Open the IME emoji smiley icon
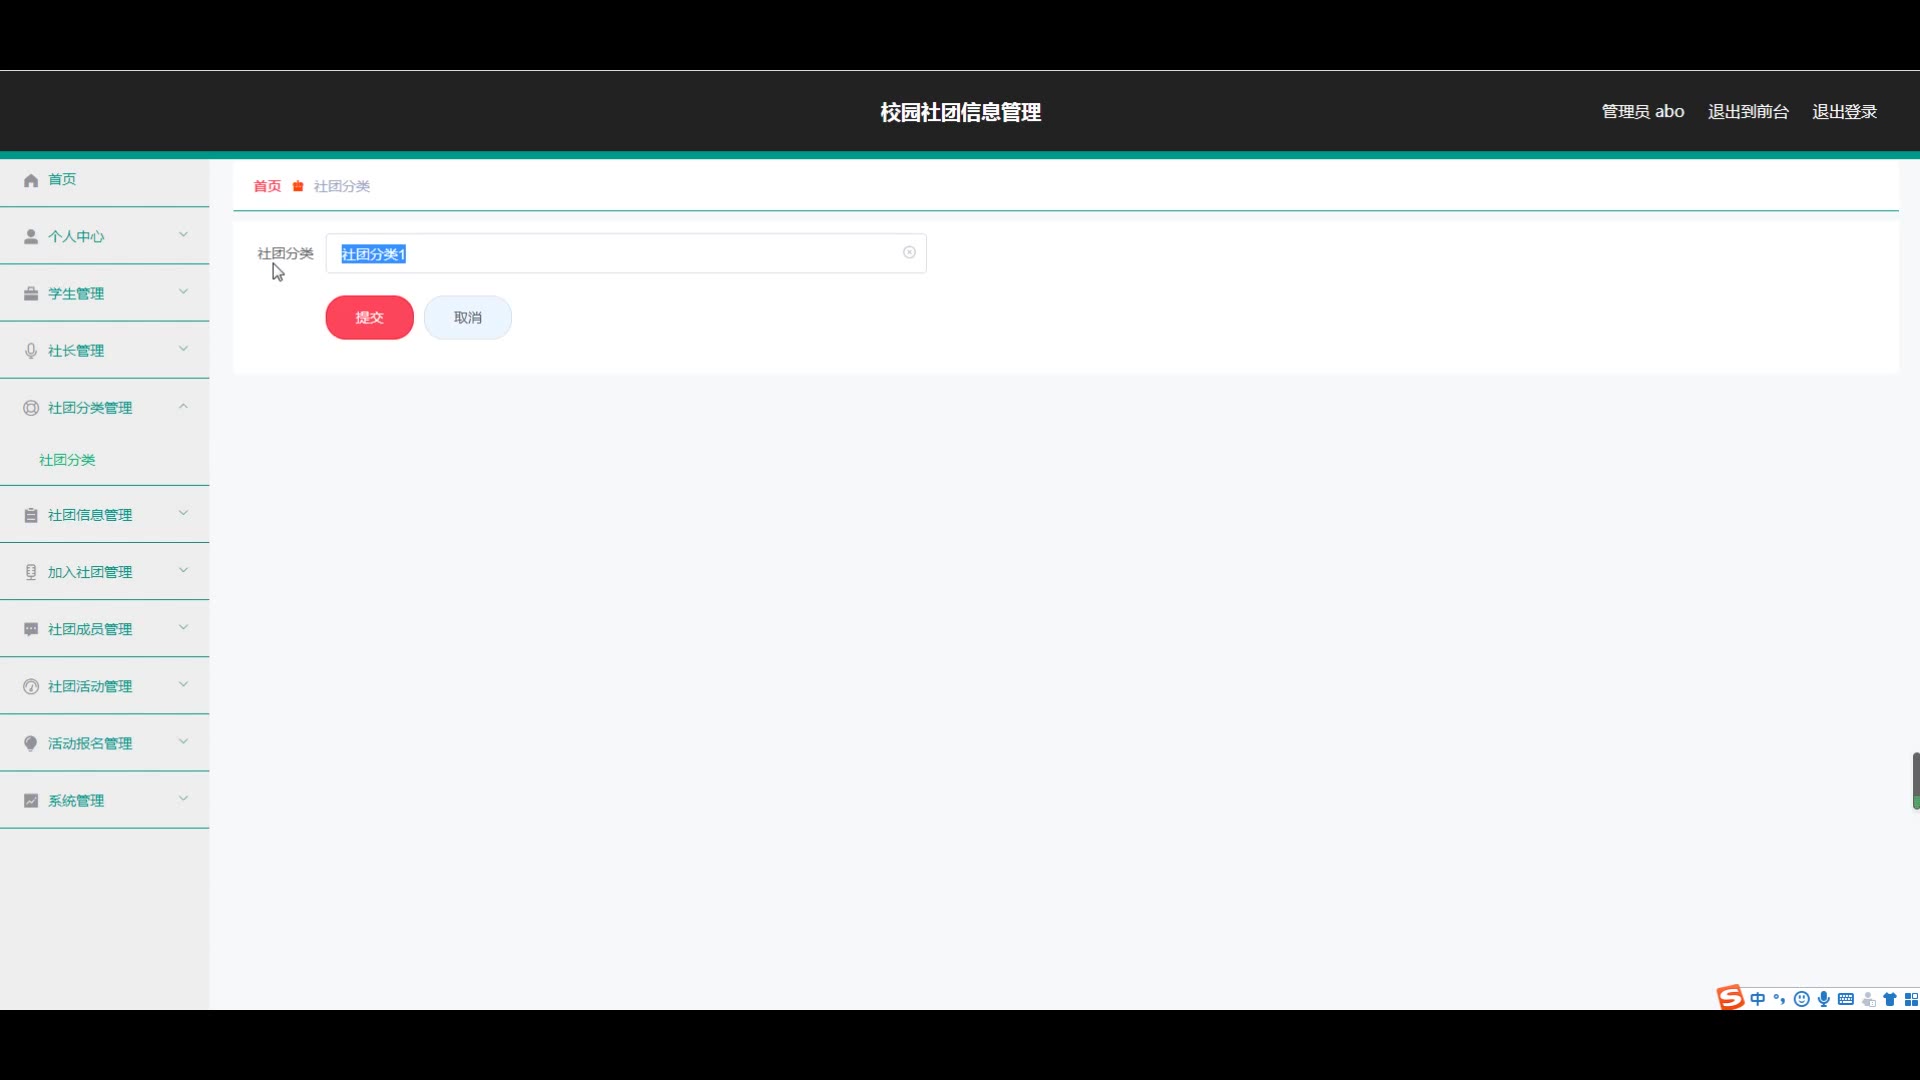The height and width of the screenshot is (1080, 1920). pos(1802,999)
